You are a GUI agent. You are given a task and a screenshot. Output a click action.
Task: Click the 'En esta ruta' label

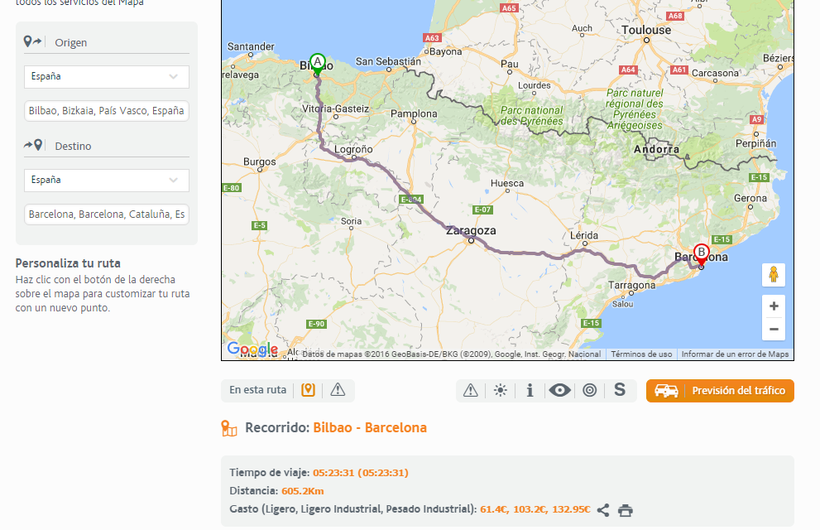258,390
